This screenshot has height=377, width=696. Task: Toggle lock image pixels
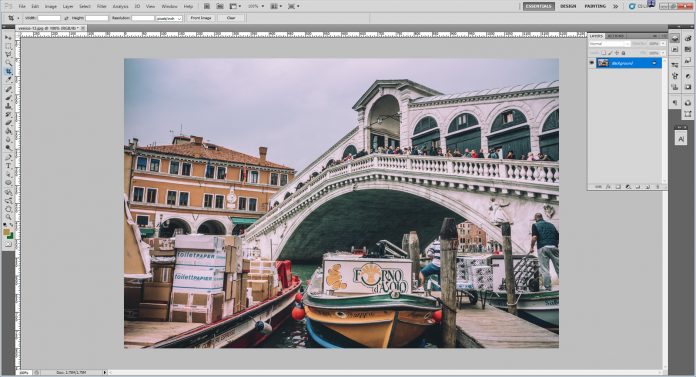(x=610, y=53)
